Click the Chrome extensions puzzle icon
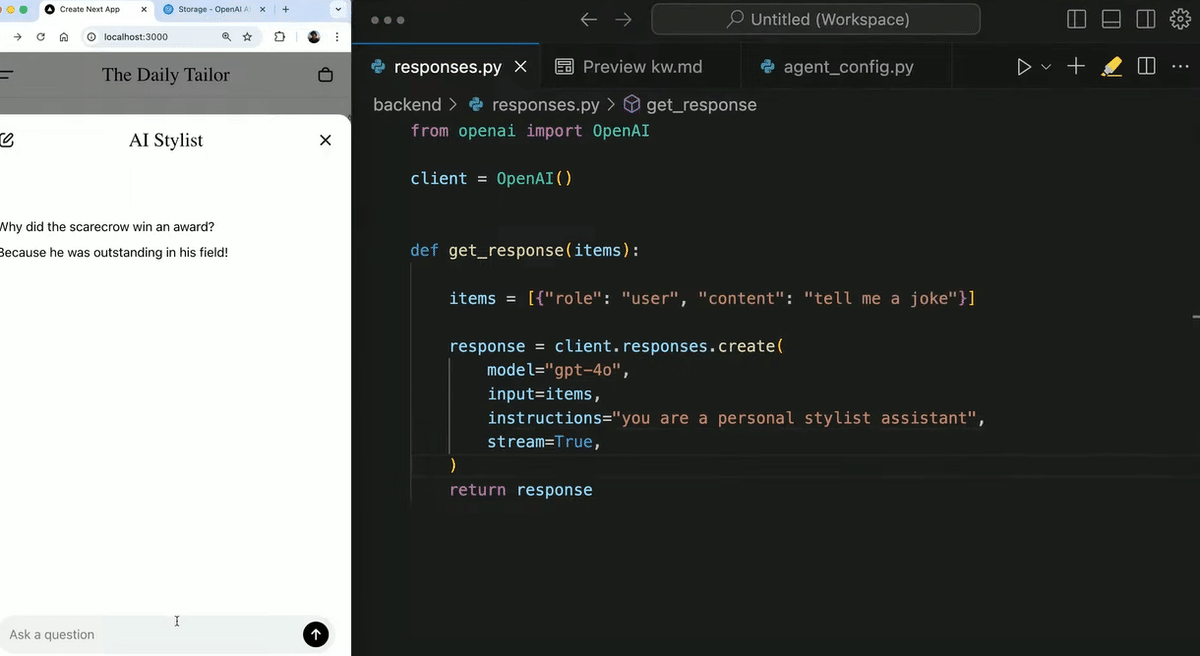The height and width of the screenshot is (656, 1200). (282, 36)
